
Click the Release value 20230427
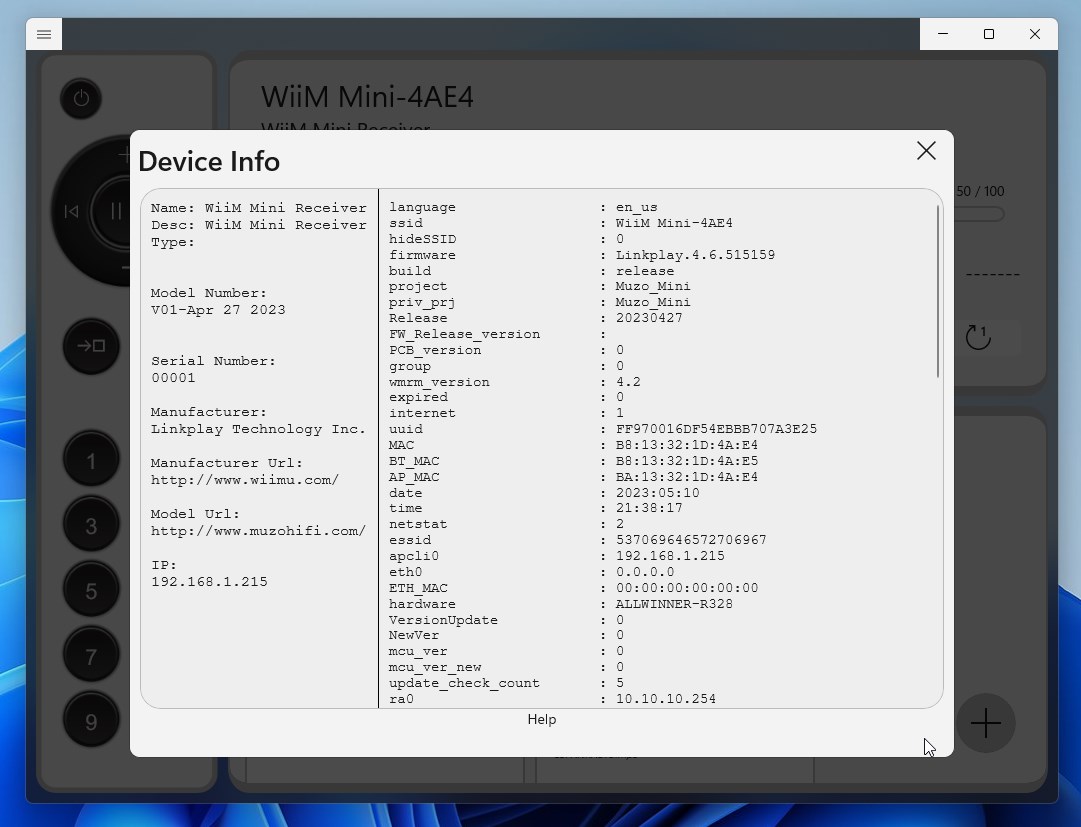pyautogui.click(x=649, y=318)
